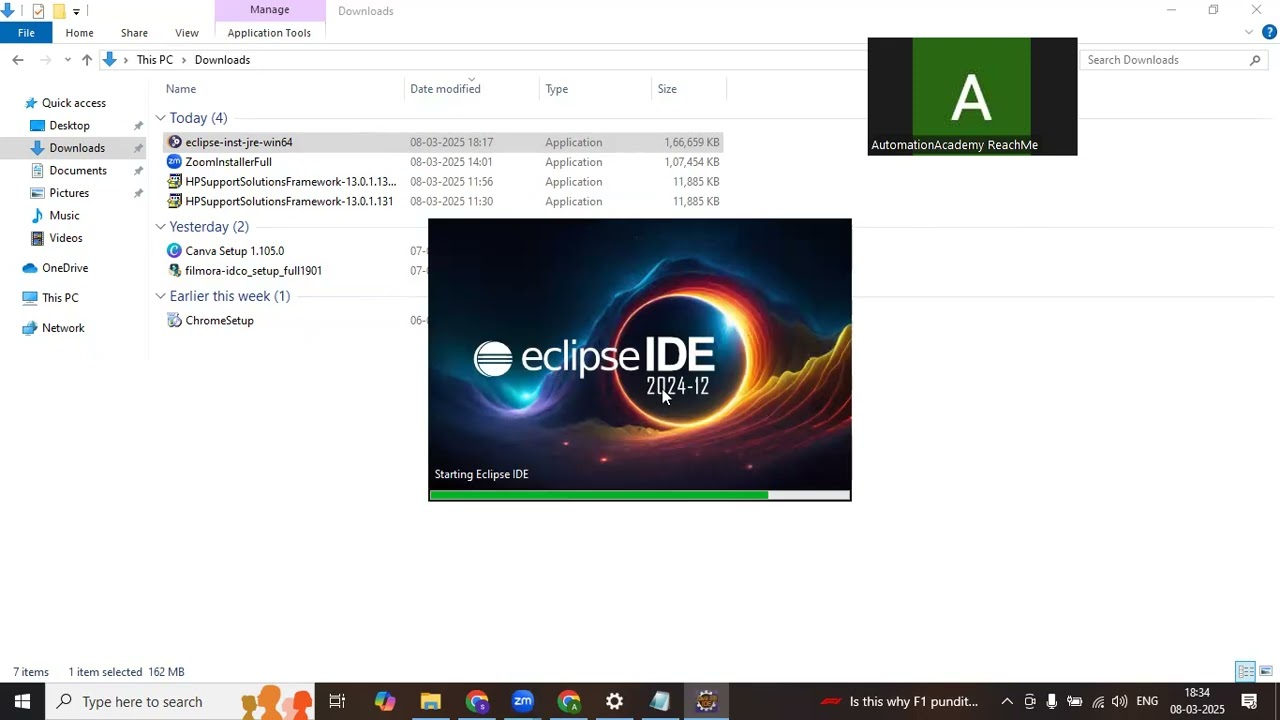Open the Application Tools tab
Screen dimensions: 1280x720
(x=269, y=33)
